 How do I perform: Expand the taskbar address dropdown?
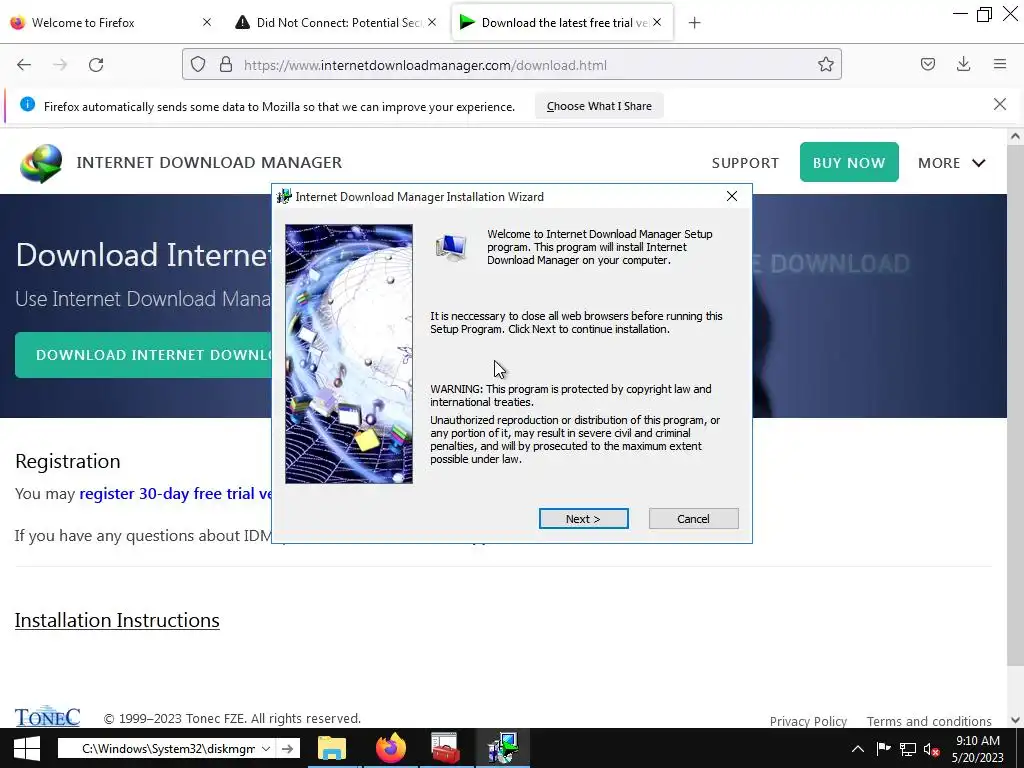[x=266, y=748]
